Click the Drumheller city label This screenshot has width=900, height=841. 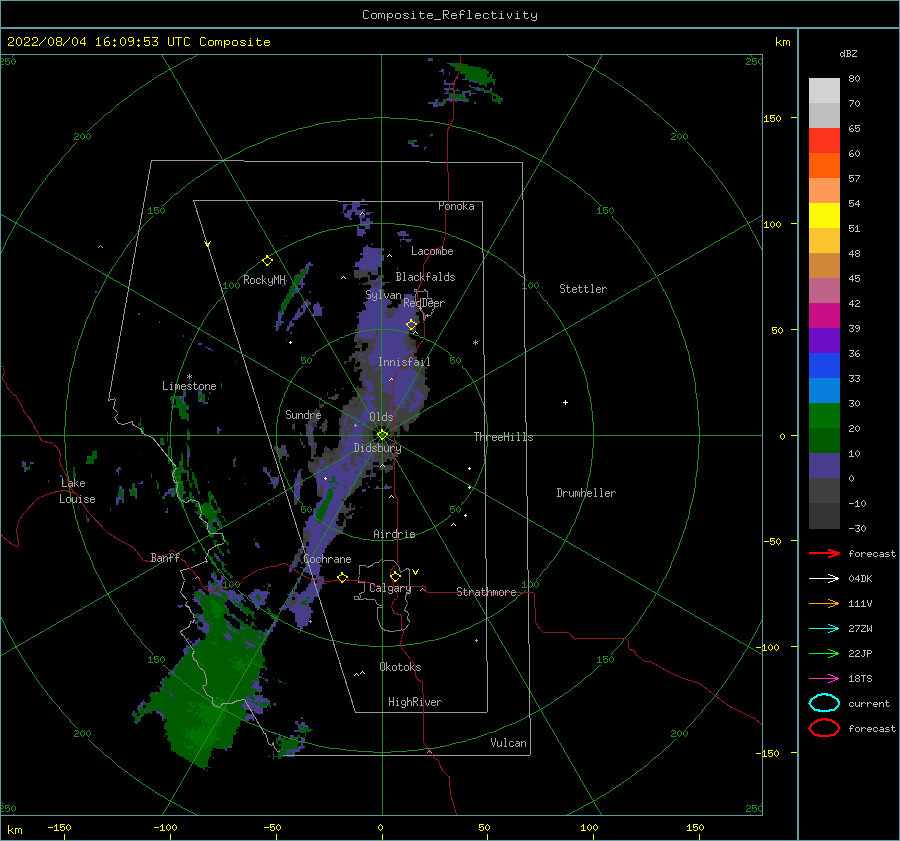click(x=586, y=493)
